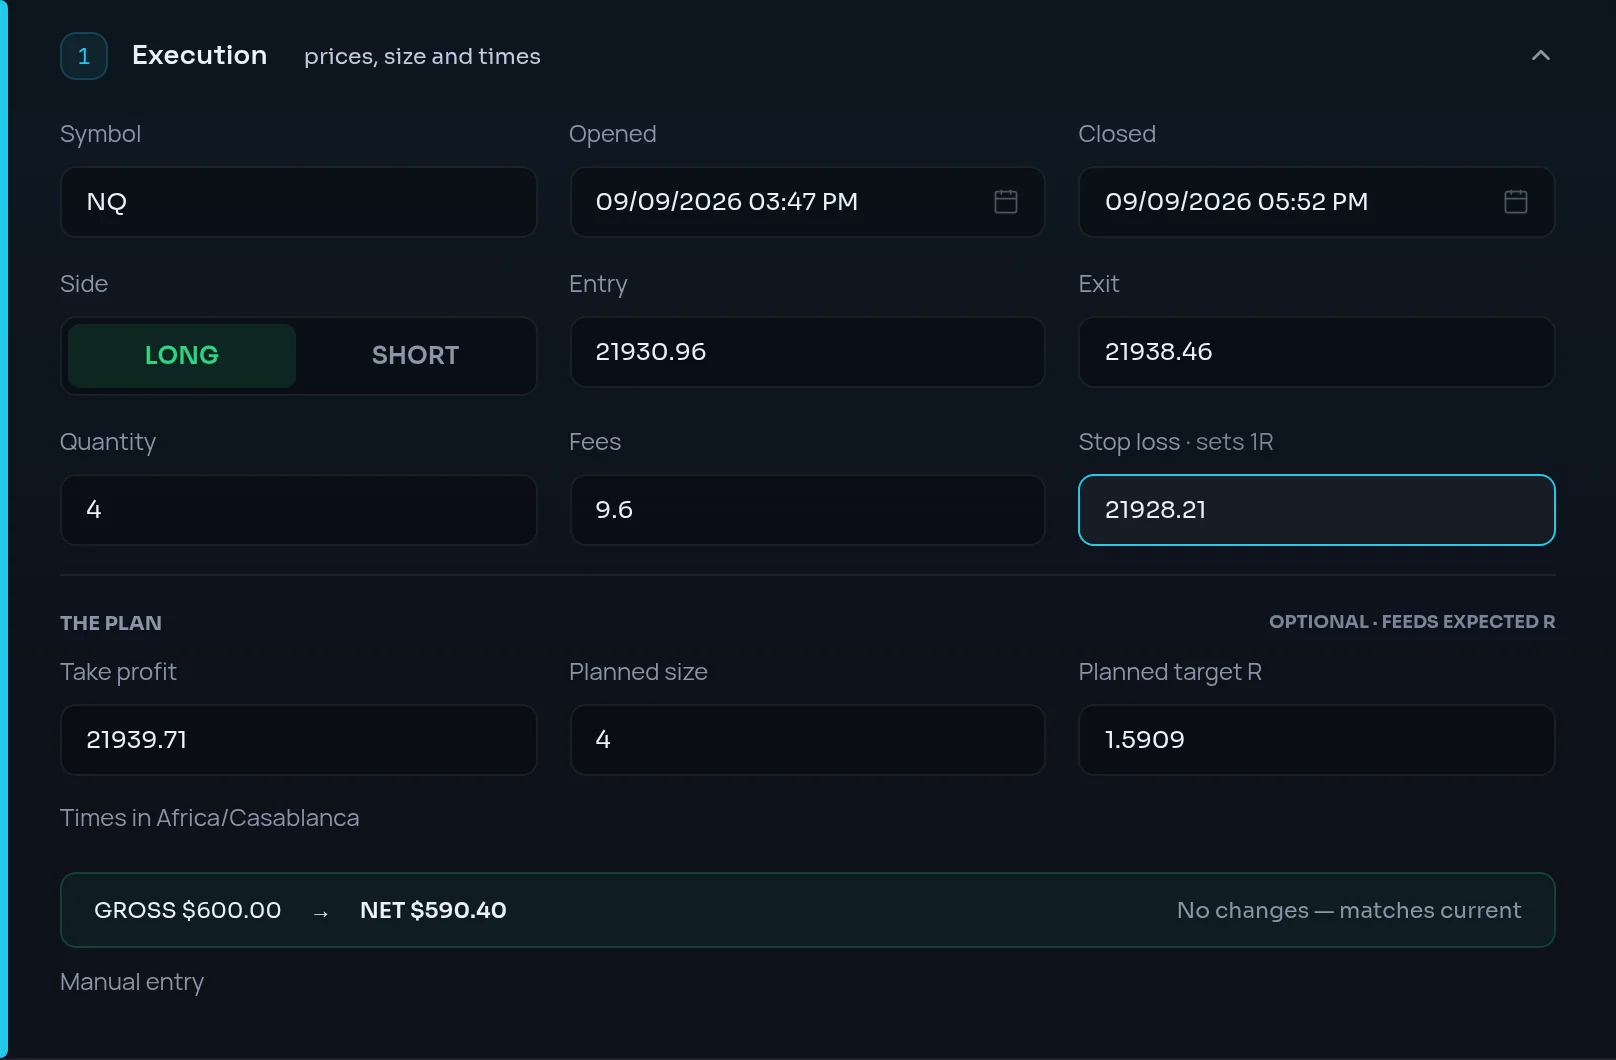
Task: Click the 'Exit' label
Action: tap(1099, 284)
